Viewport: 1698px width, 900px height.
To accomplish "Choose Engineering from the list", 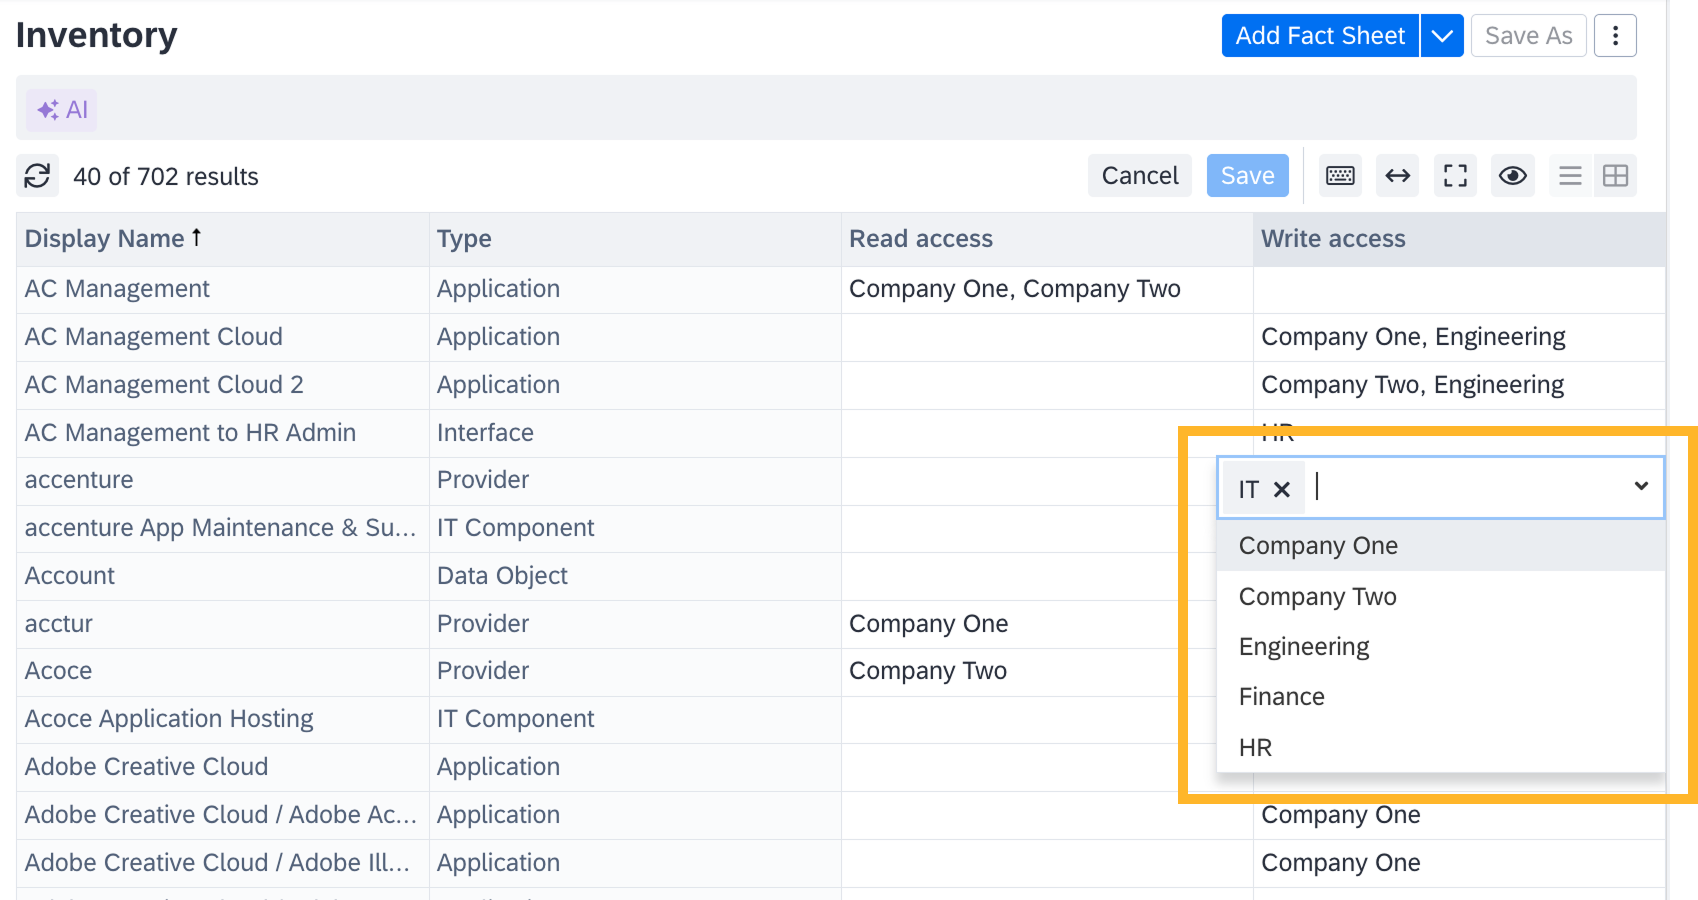I will (1304, 647).
